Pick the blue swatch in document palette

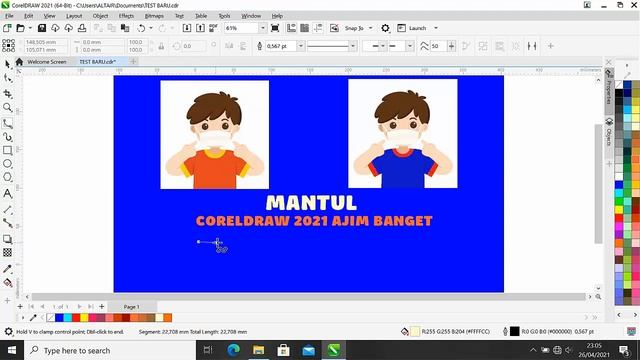[59, 318]
